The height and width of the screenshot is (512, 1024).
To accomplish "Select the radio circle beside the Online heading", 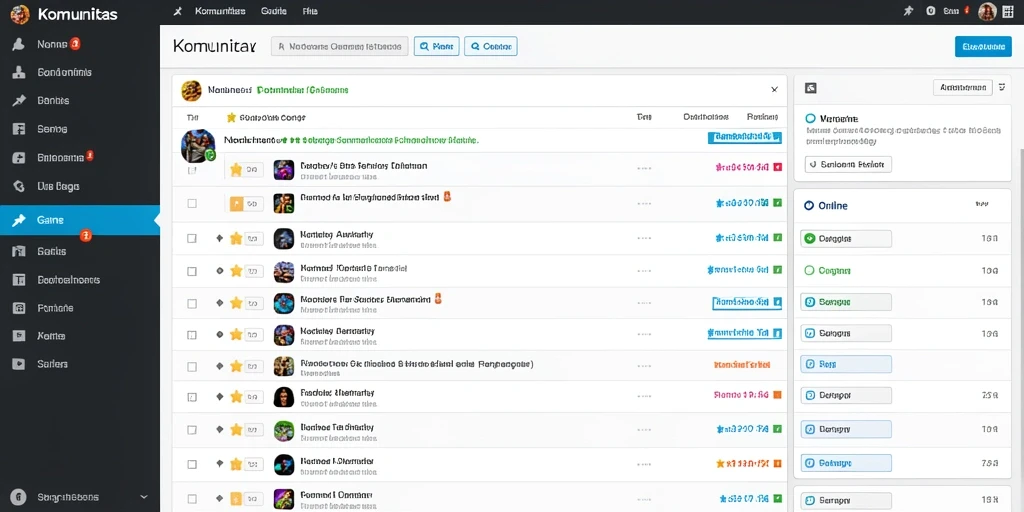I will pyautogui.click(x=809, y=205).
